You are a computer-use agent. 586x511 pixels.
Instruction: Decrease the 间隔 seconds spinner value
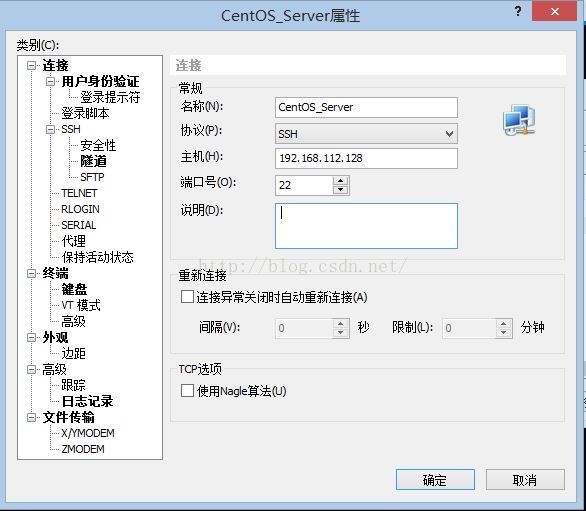click(x=340, y=332)
